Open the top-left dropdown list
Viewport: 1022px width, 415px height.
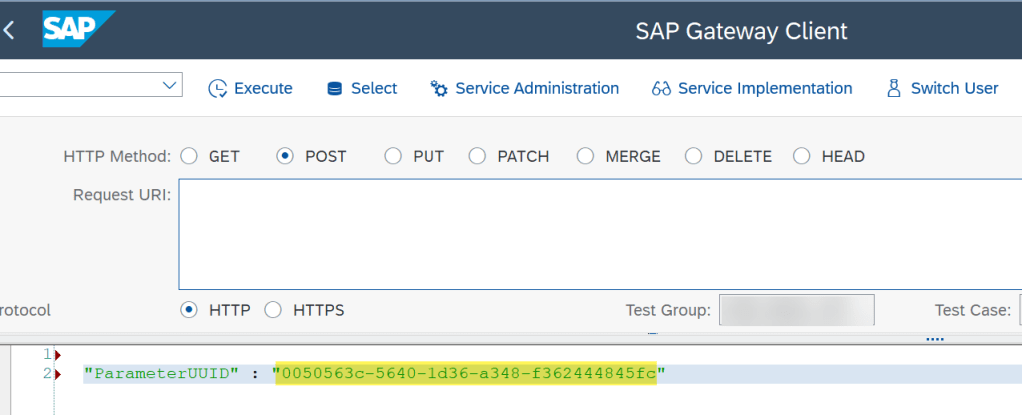(x=169, y=87)
